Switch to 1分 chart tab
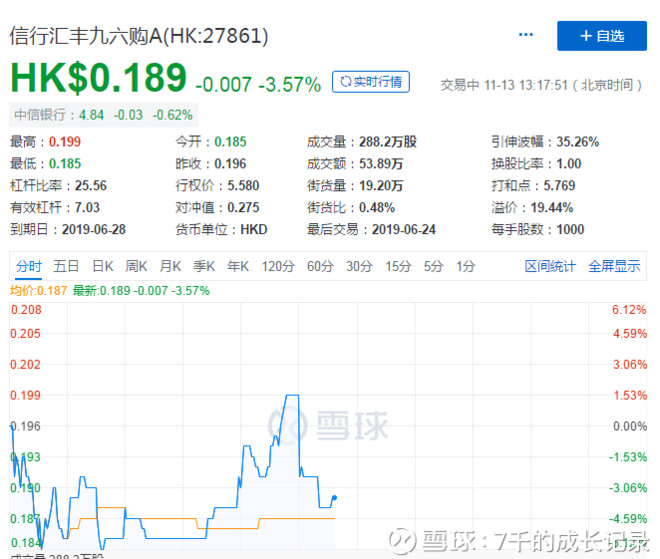 click(x=466, y=266)
